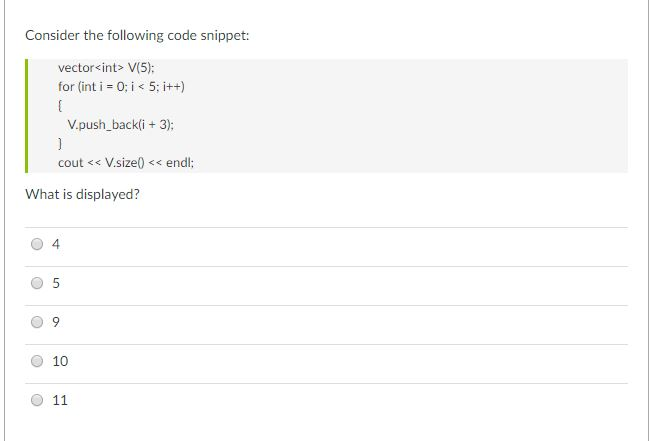Click the answer label text "5"
The width and height of the screenshot is (649, 441).
click(56, 283)
